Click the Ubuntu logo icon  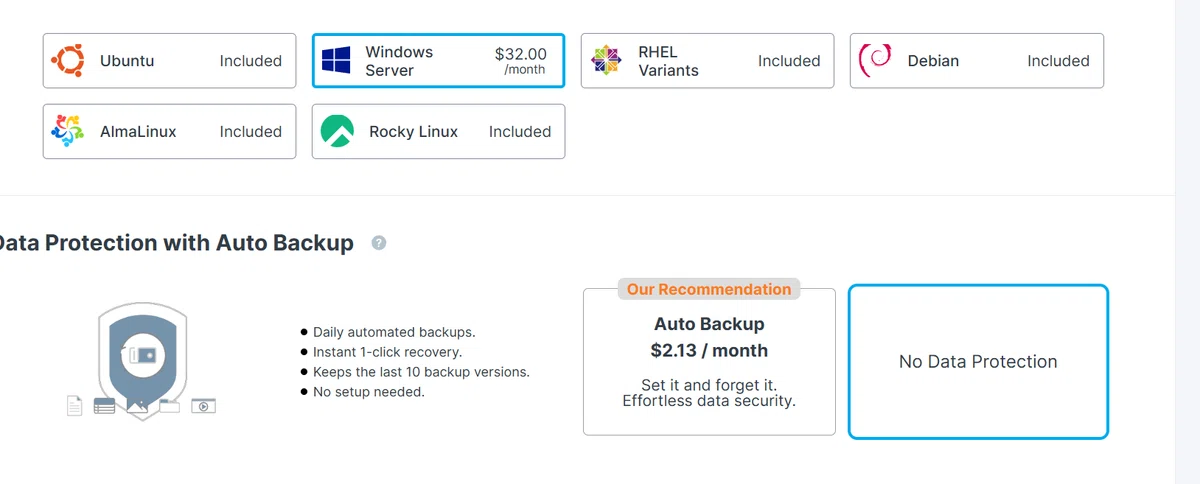pos(67,61)
